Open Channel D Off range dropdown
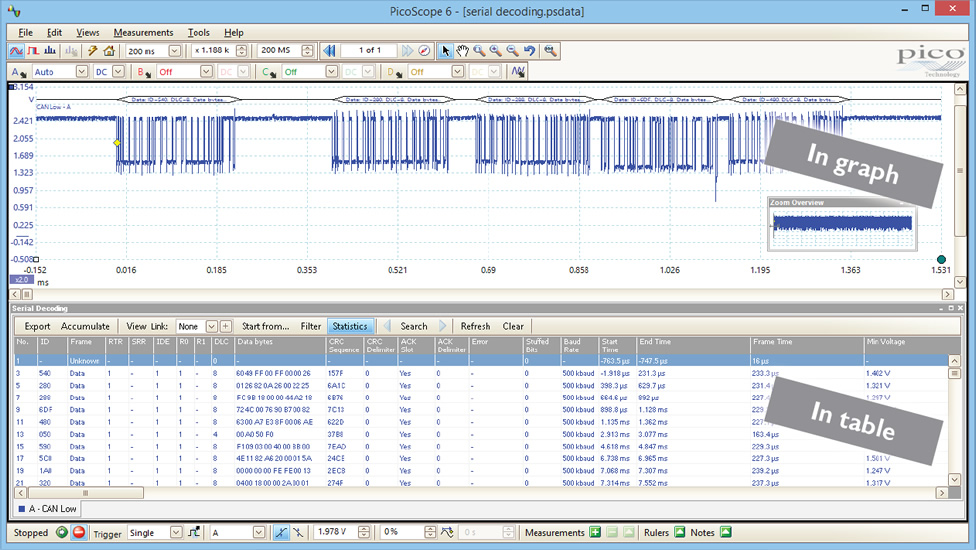Image resolution: width=976 pixels, height=550 pixels. pyautogui.click(x=458, y=72)
